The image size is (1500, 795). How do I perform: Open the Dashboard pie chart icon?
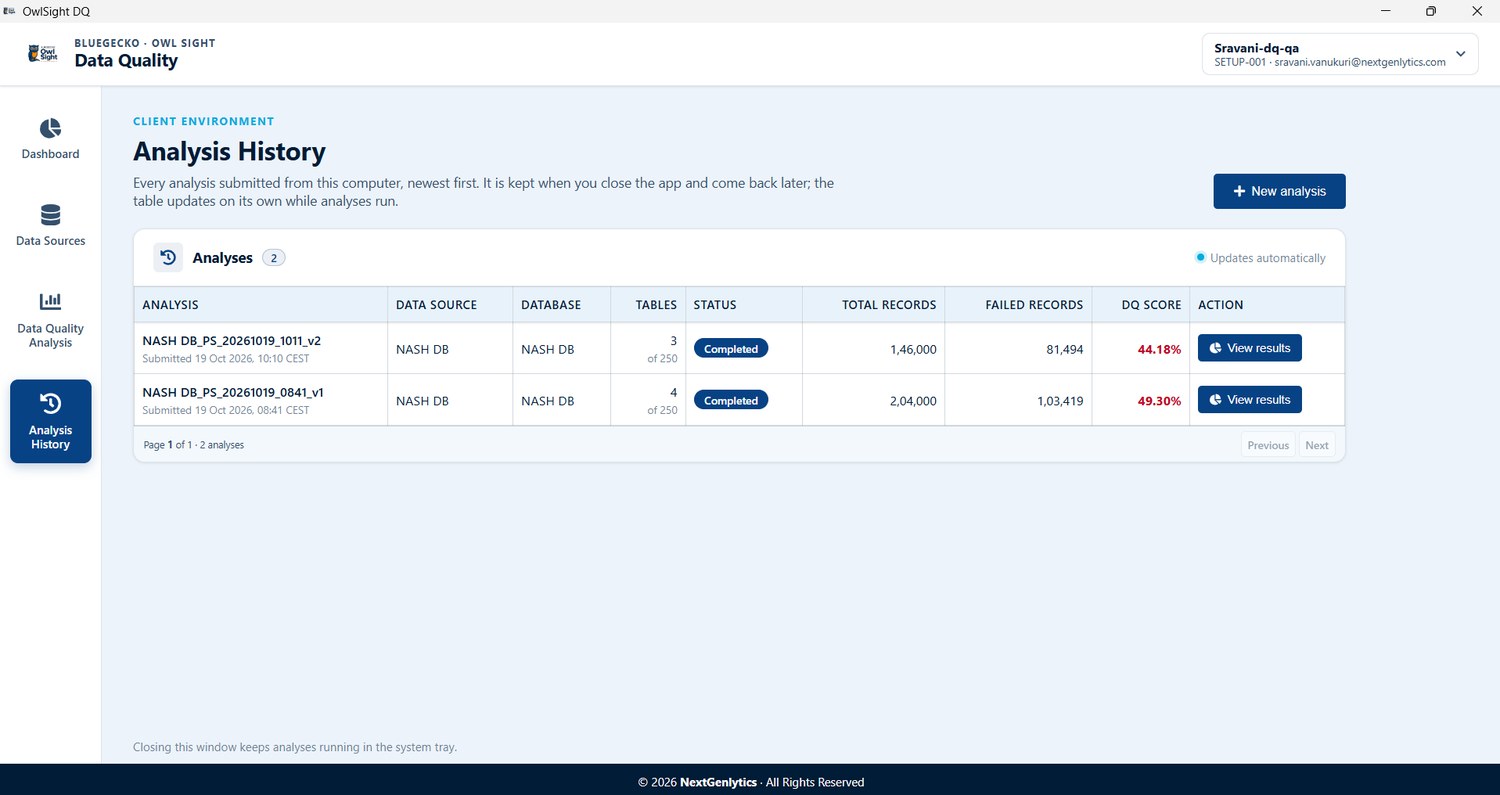50,128
